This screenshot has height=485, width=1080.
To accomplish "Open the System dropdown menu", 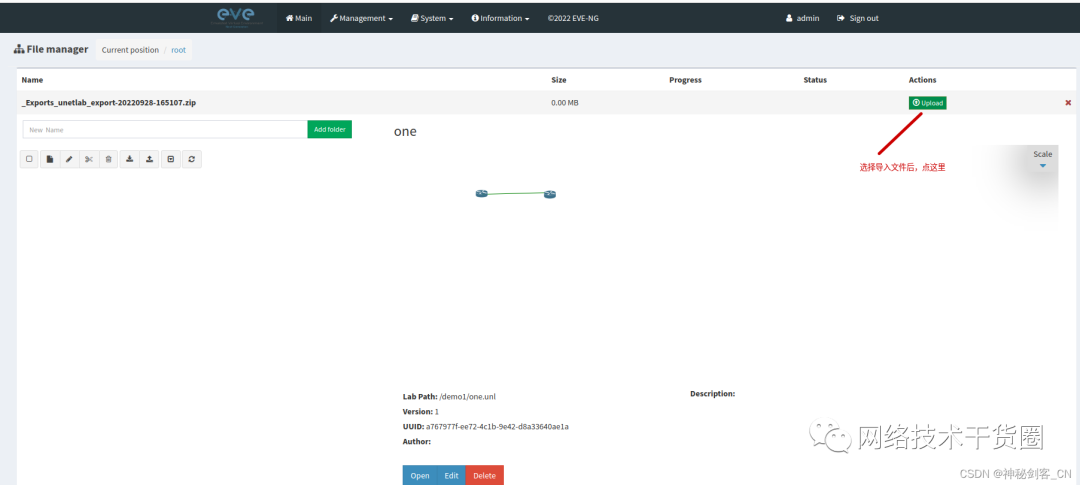I will 433,19.
